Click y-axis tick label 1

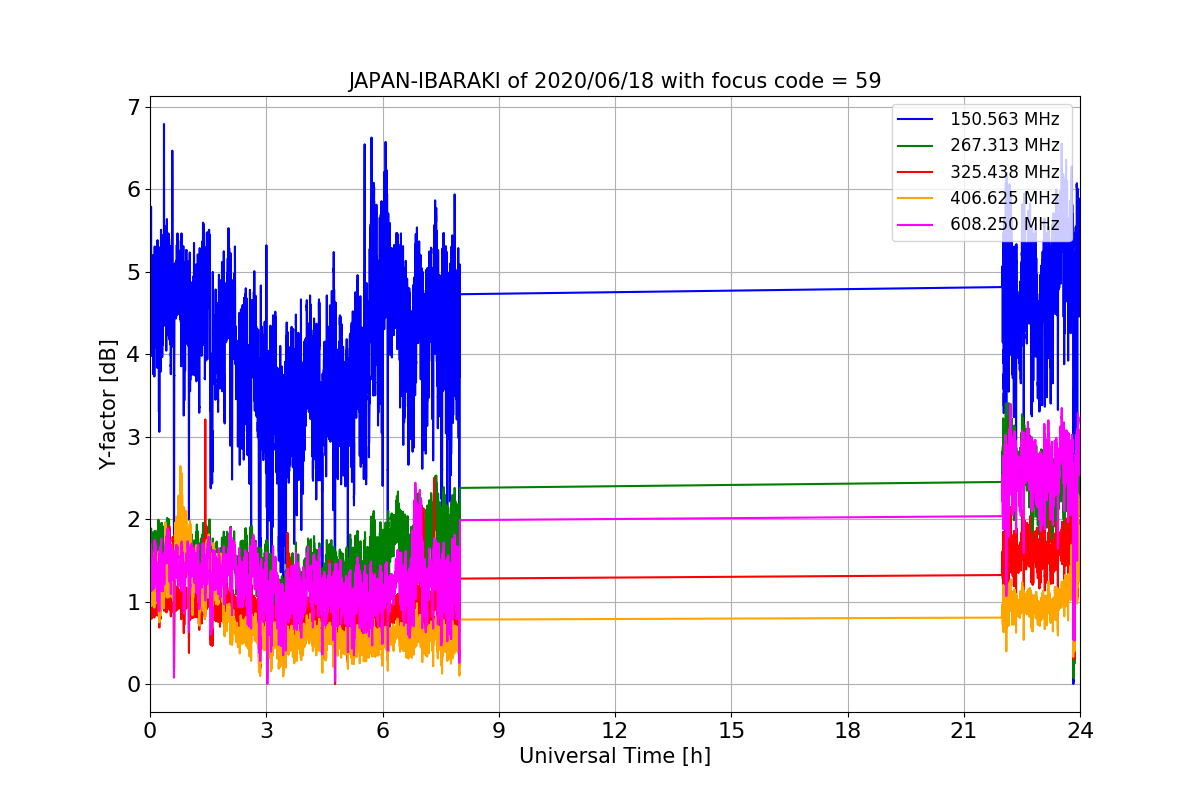click(134, 602)
